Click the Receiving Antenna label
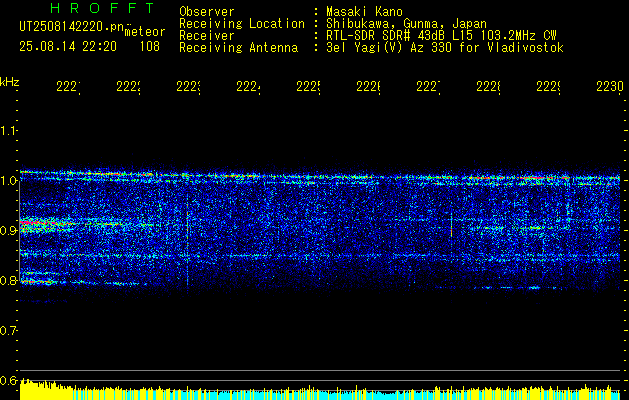This screenshot has width=629, height=400. click(x=239, y=48)
